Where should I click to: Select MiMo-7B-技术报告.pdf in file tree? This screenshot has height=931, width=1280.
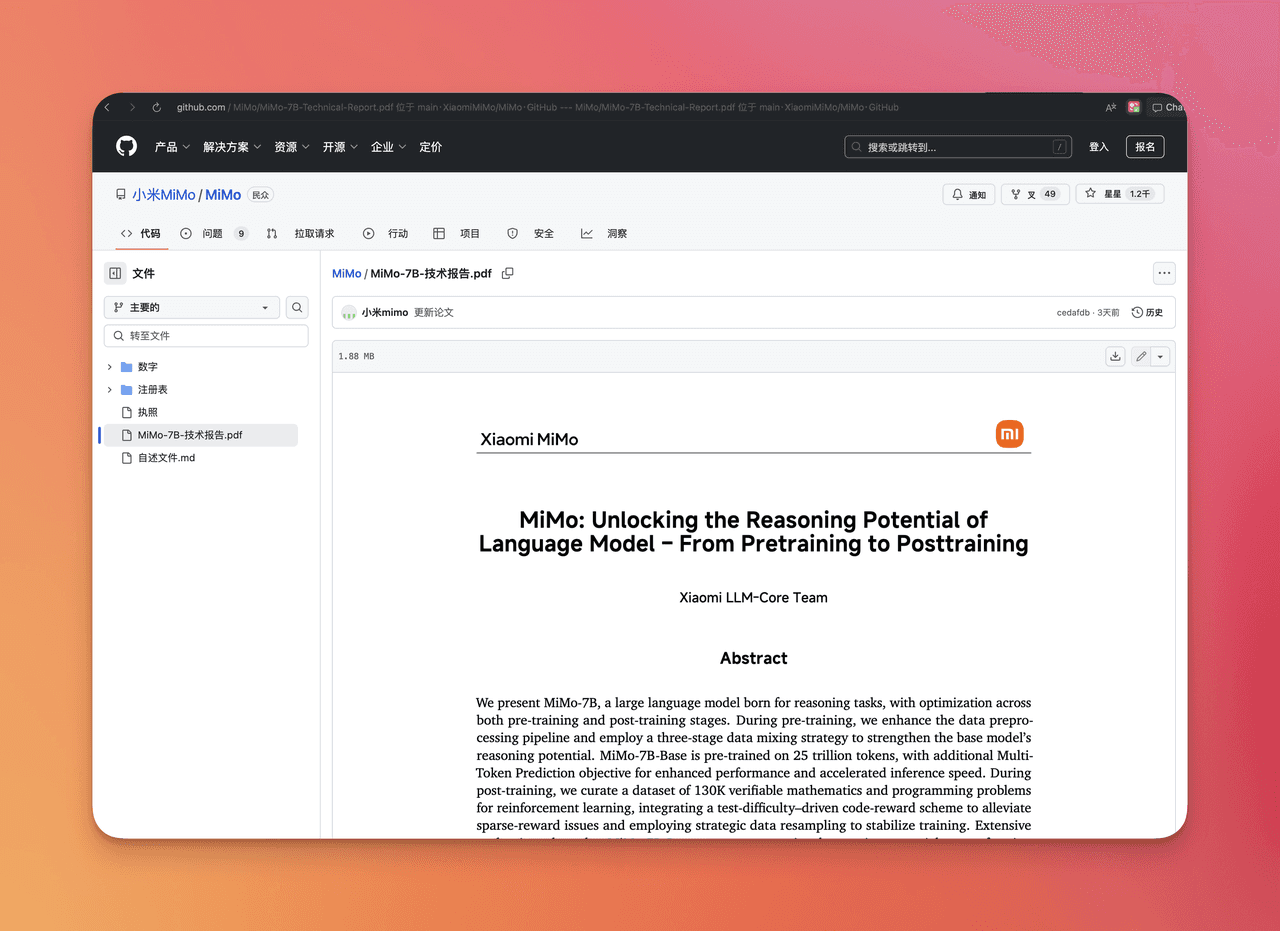[x=201, y=435]
